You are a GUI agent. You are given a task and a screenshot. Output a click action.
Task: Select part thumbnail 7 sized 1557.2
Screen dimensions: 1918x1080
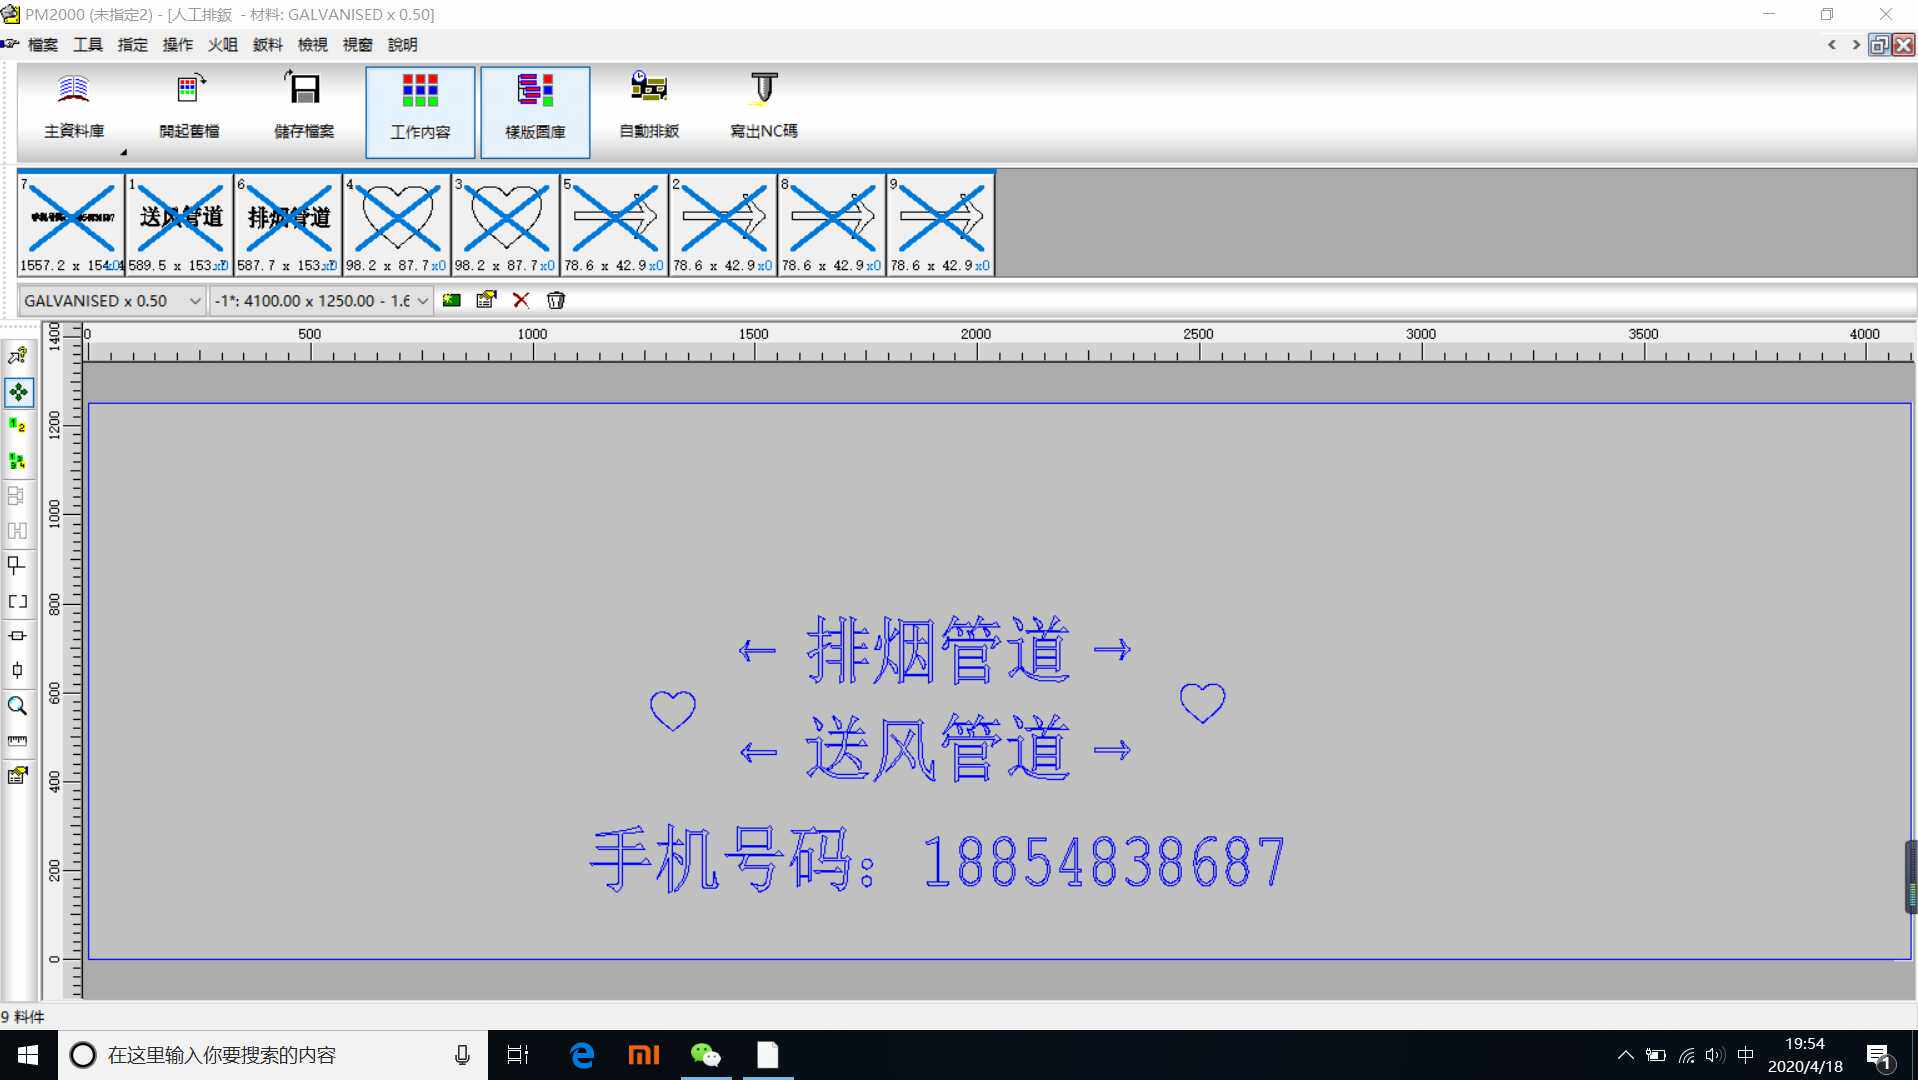(71, 224)
